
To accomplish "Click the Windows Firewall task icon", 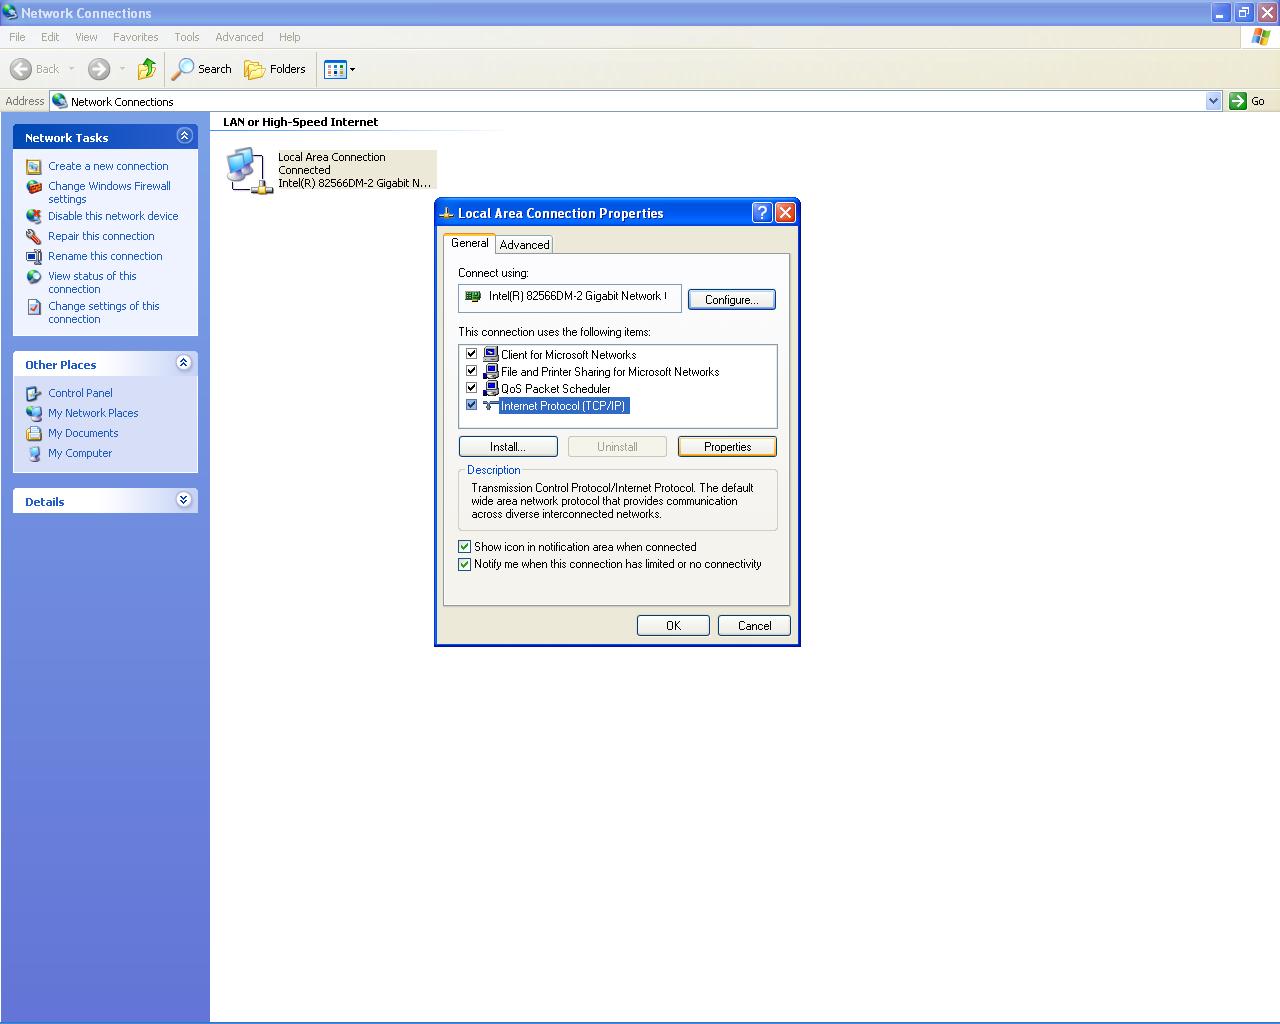I will pyautogui.click(x=34, y=187).
